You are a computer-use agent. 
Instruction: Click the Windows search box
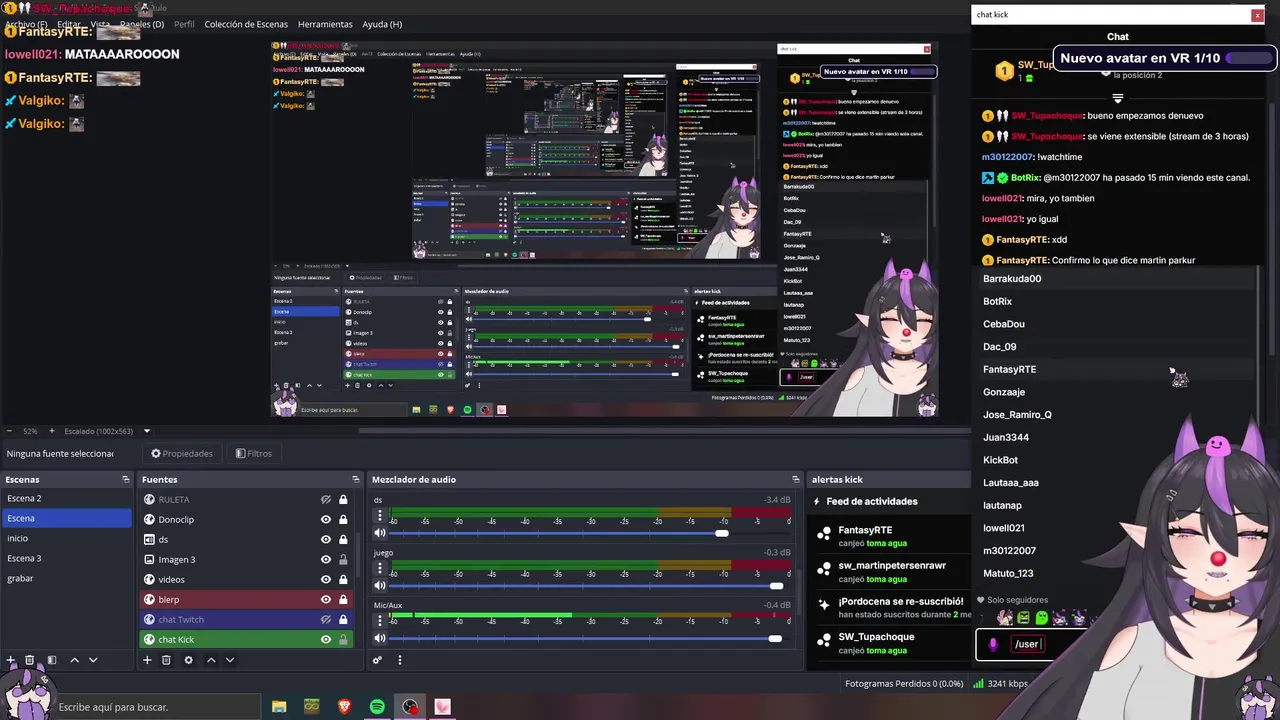pyautogui.click(x=155, y=707)
